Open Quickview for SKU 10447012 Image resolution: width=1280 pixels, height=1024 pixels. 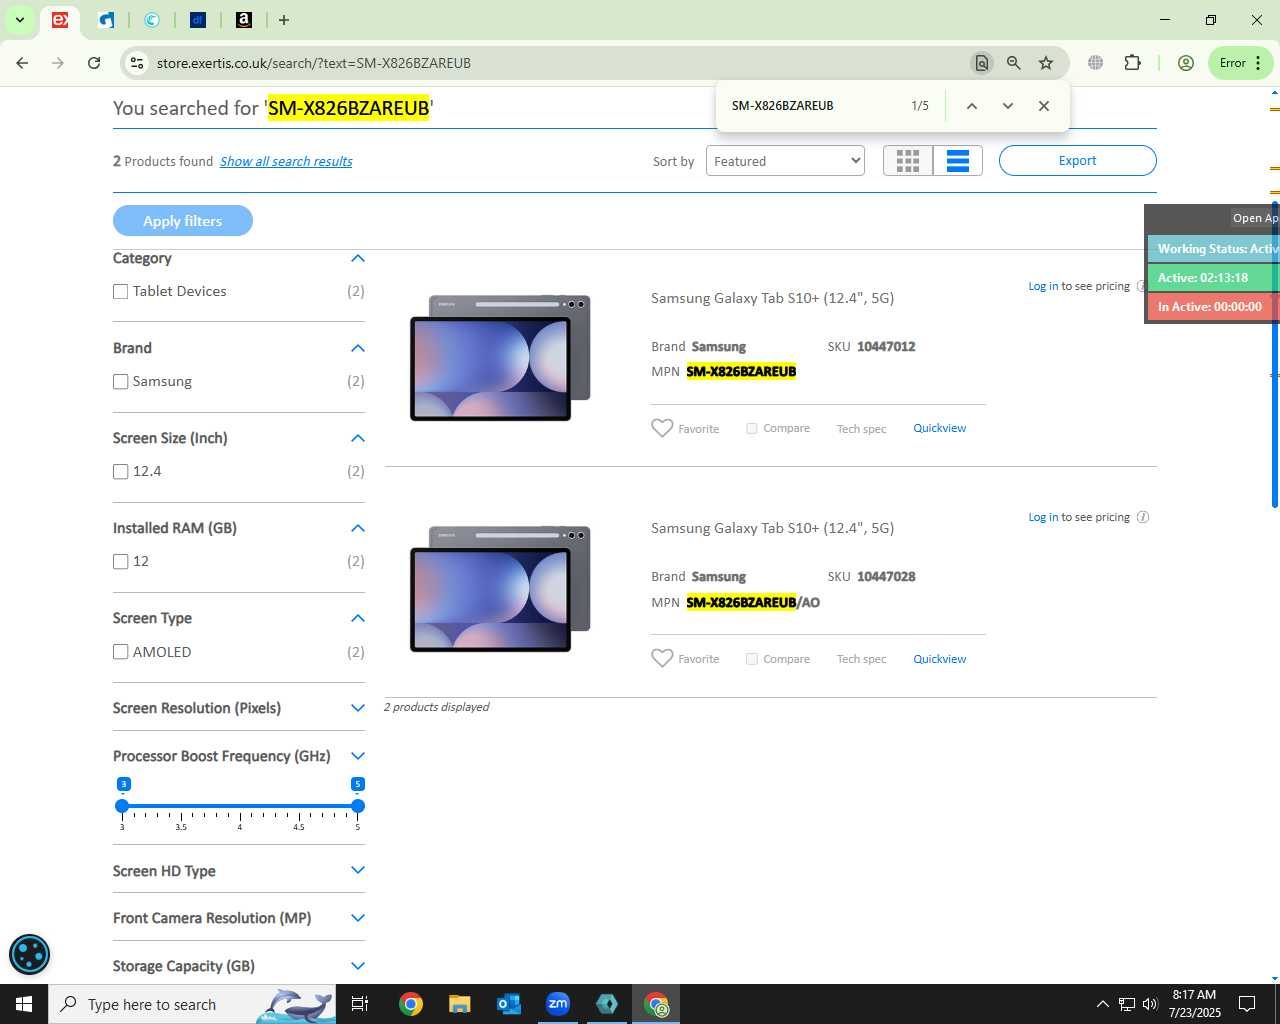tap(939, 428)
